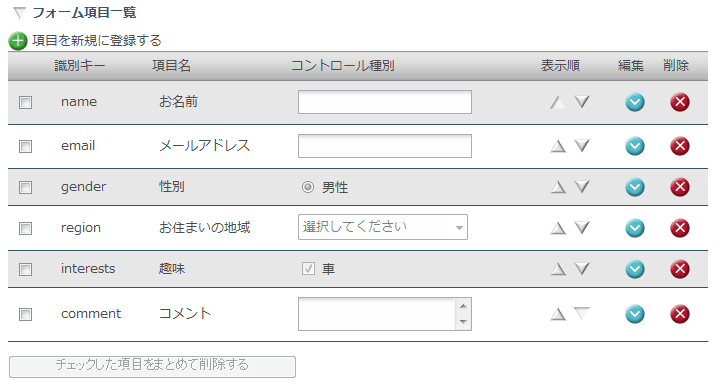715x385 pixels.
Task: Move name row down in display order
Action: click(x=582, y=101)
